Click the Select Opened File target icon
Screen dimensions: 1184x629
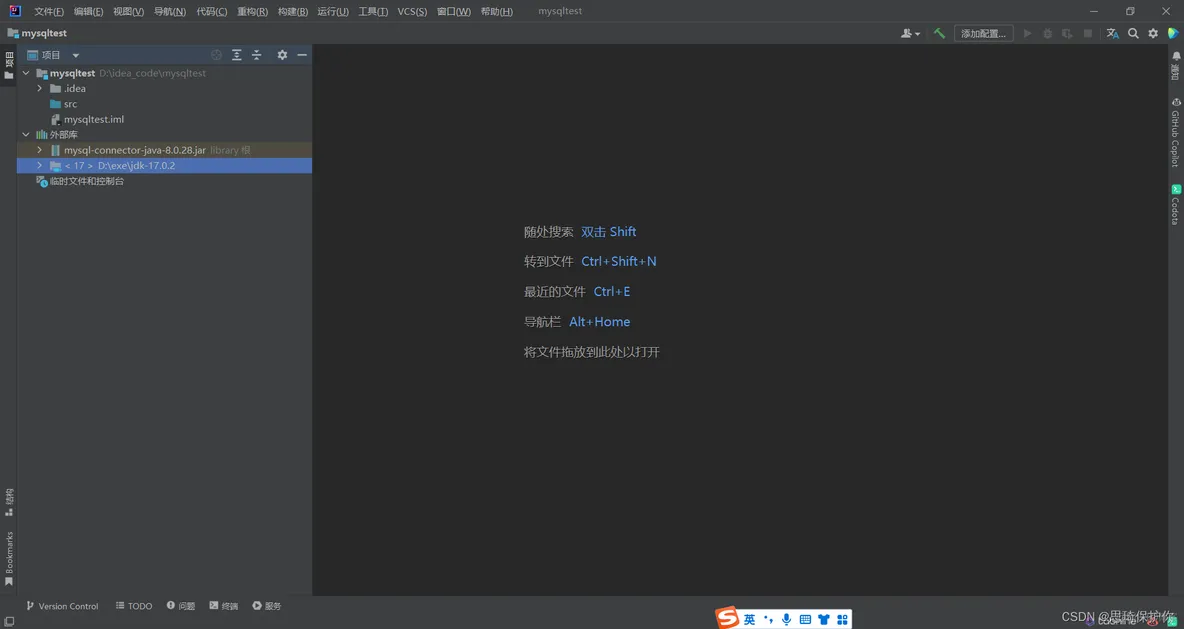click(x=217, y=55)
